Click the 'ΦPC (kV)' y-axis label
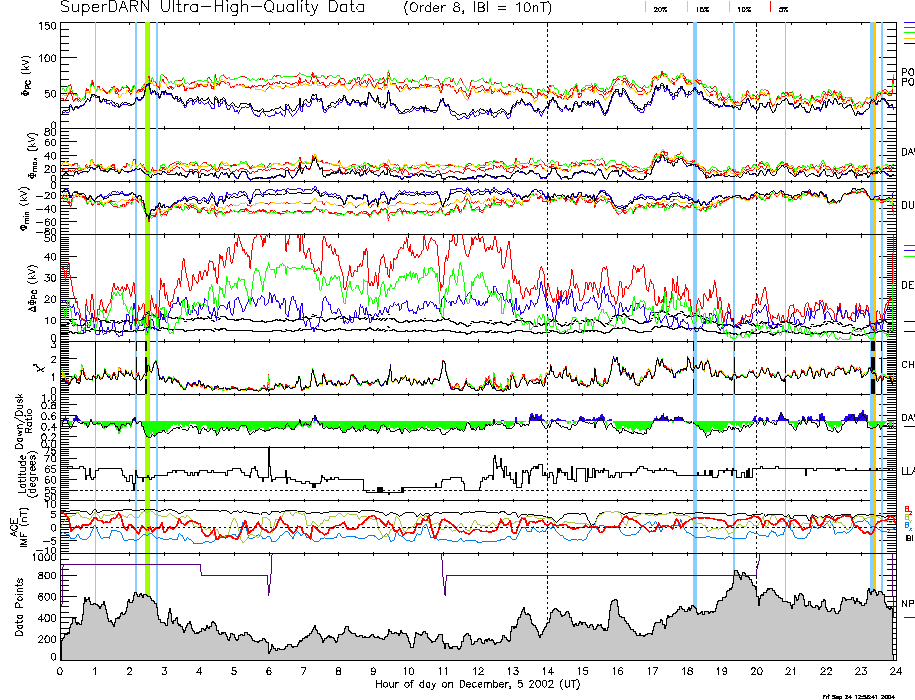Image resolution: width=915 pixels, height=700 pixels. point(27,77)
